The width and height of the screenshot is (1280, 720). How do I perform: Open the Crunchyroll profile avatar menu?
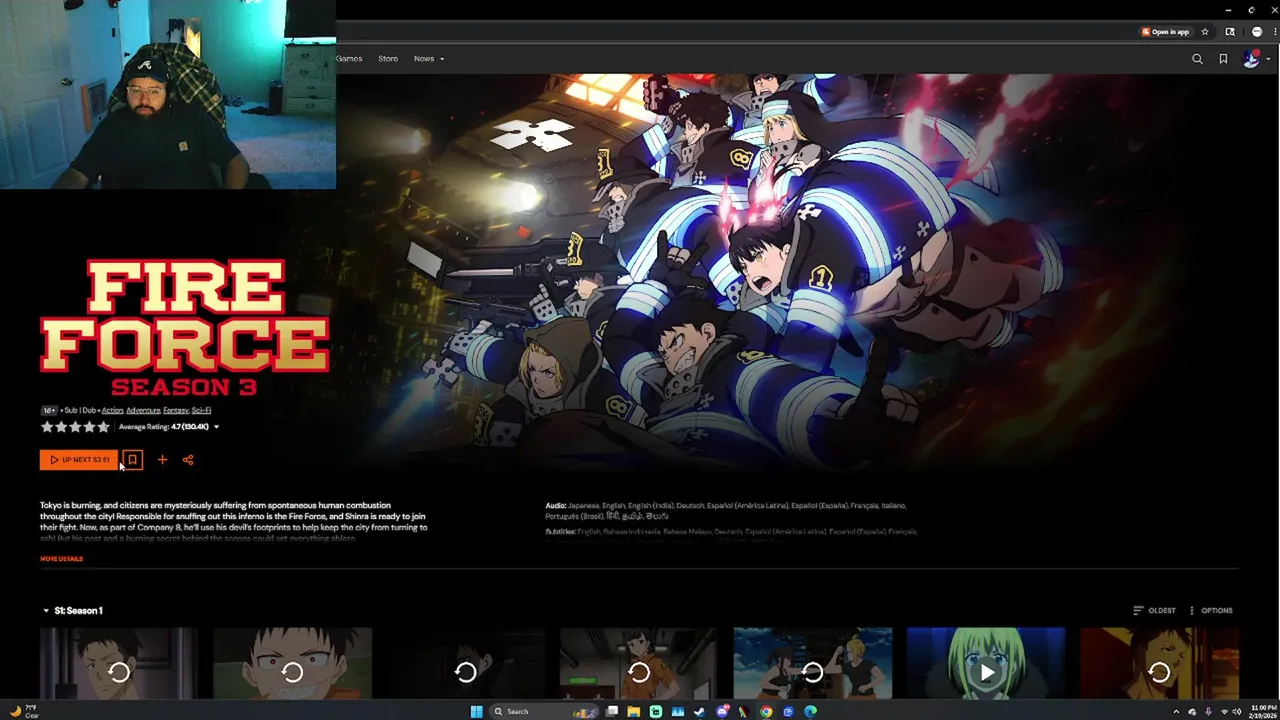[1251, 59]
